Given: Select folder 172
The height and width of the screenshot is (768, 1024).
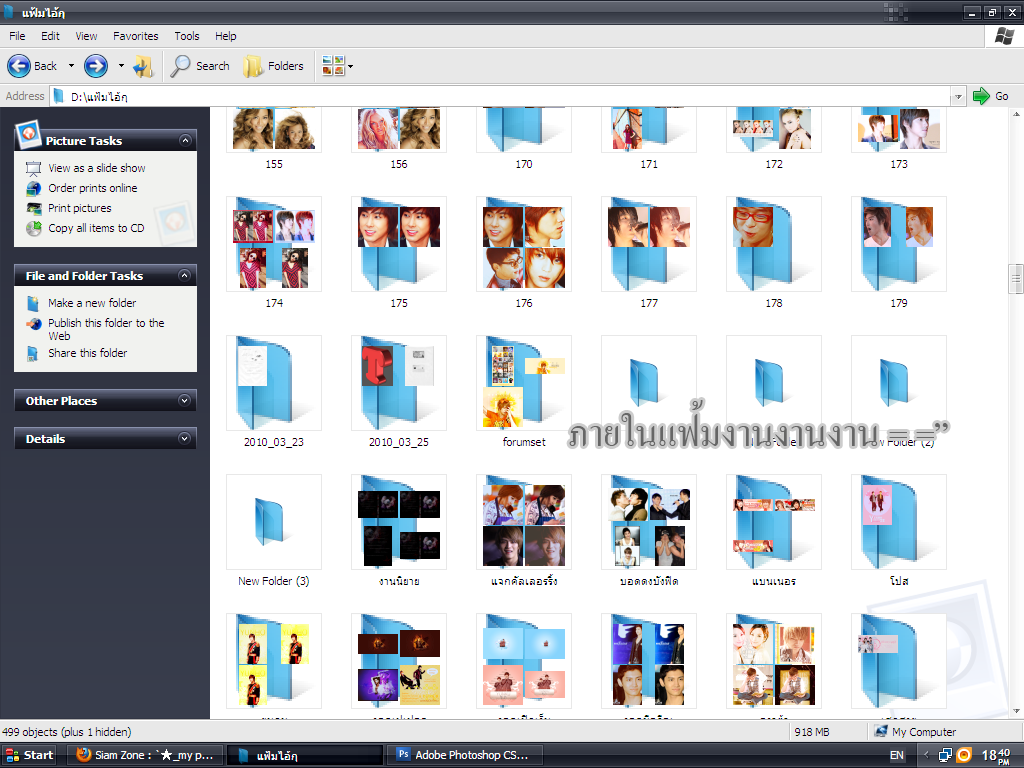Looking at the screenshot, I should coord(774,137).
